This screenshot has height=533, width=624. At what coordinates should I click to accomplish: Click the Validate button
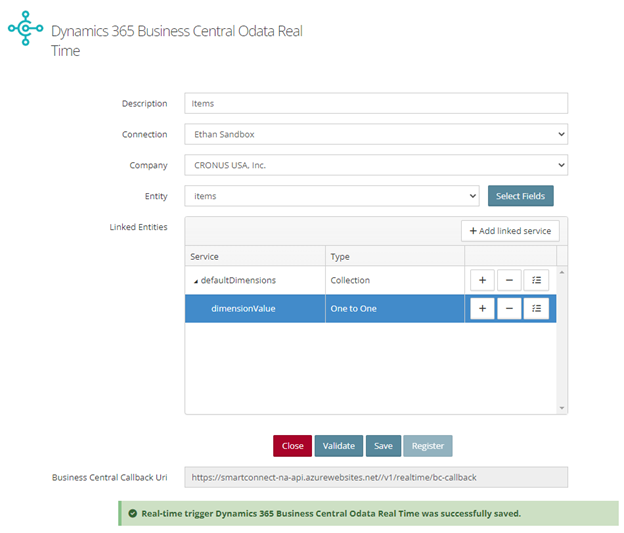tap(339, 446)
